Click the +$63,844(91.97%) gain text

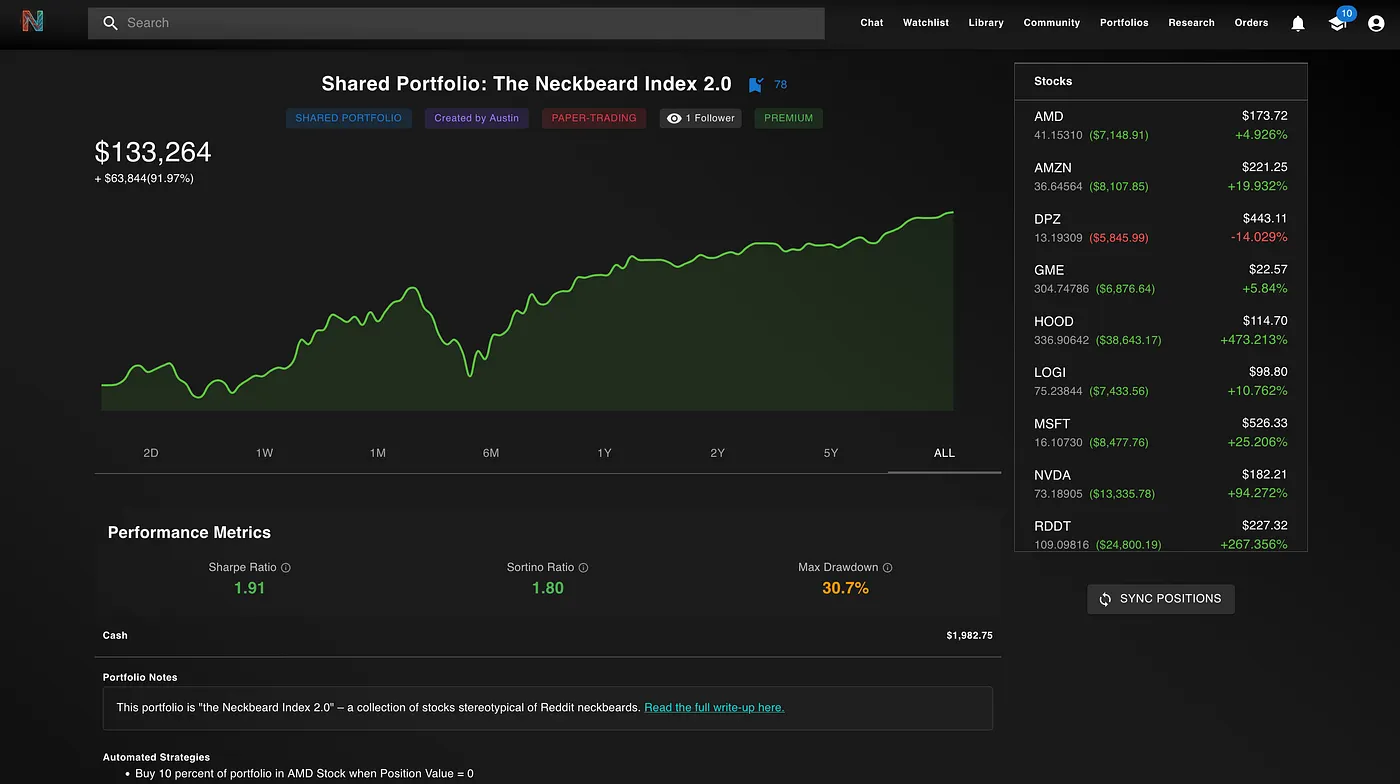[144, 179]
